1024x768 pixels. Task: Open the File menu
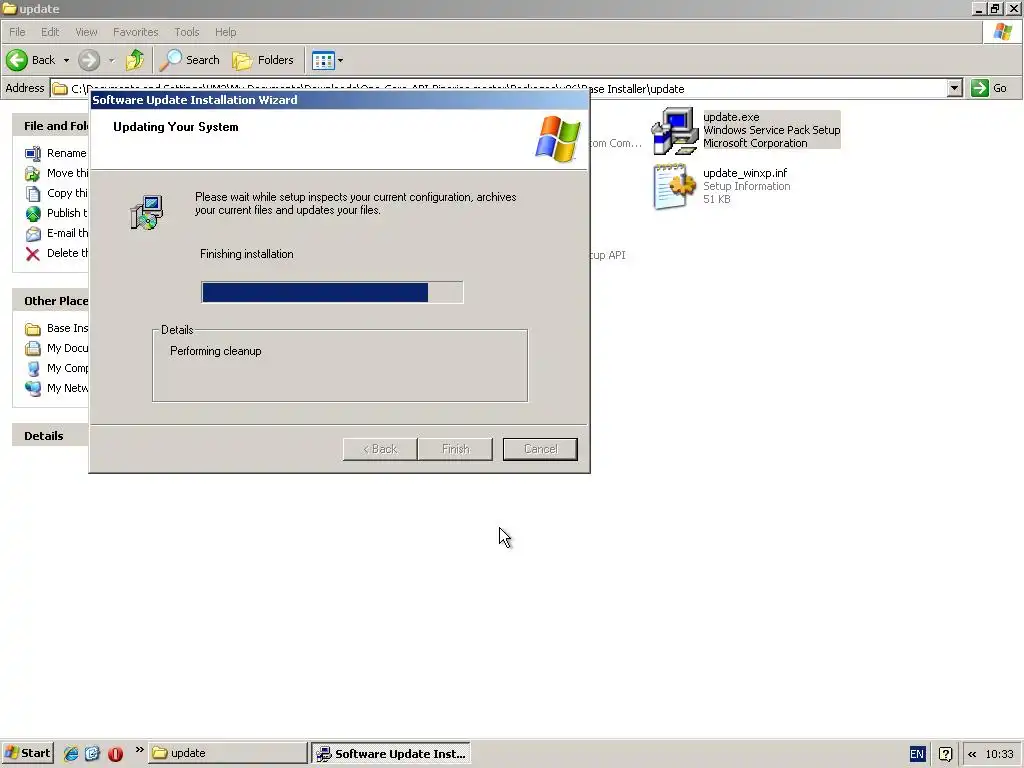point(17,32)
